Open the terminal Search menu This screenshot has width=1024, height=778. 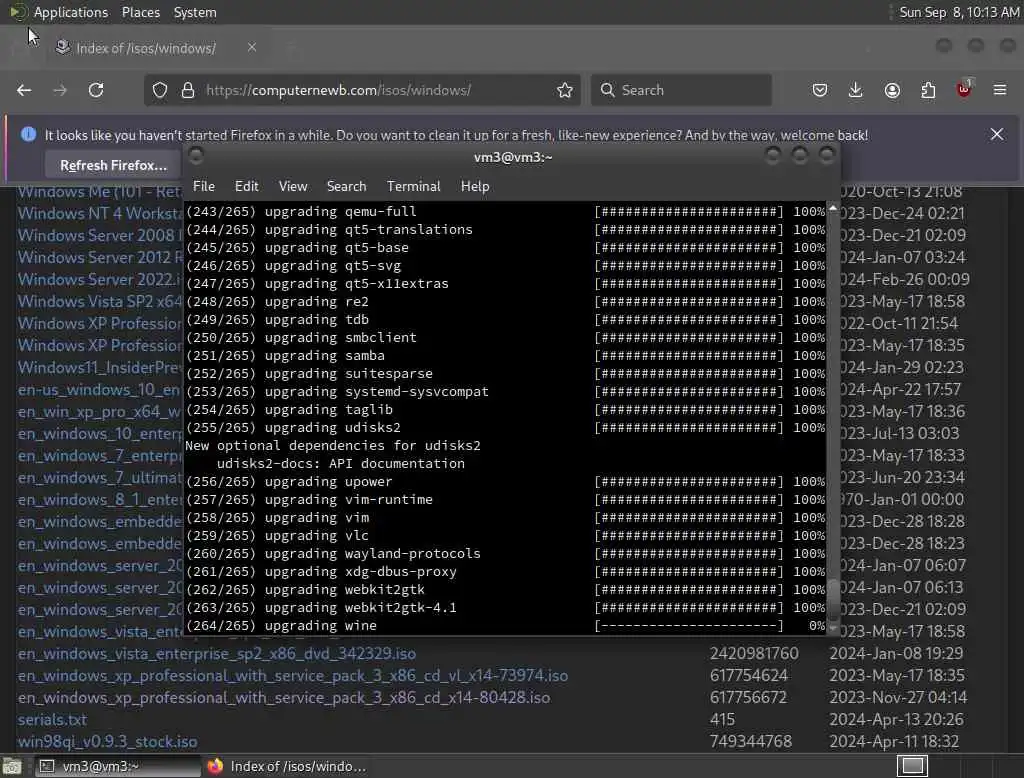tap(346, 186)
